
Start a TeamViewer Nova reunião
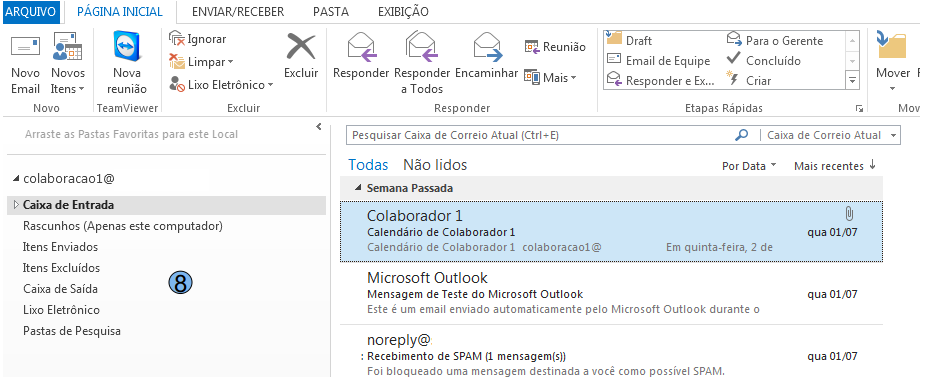(127, 64)
